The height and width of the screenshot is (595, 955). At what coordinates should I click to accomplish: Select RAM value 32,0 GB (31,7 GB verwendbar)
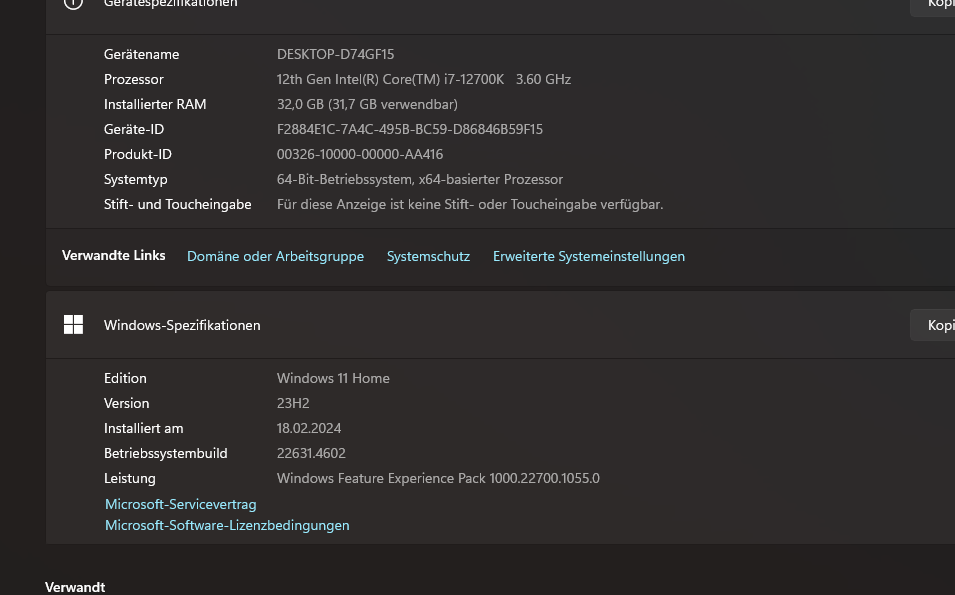367,104
